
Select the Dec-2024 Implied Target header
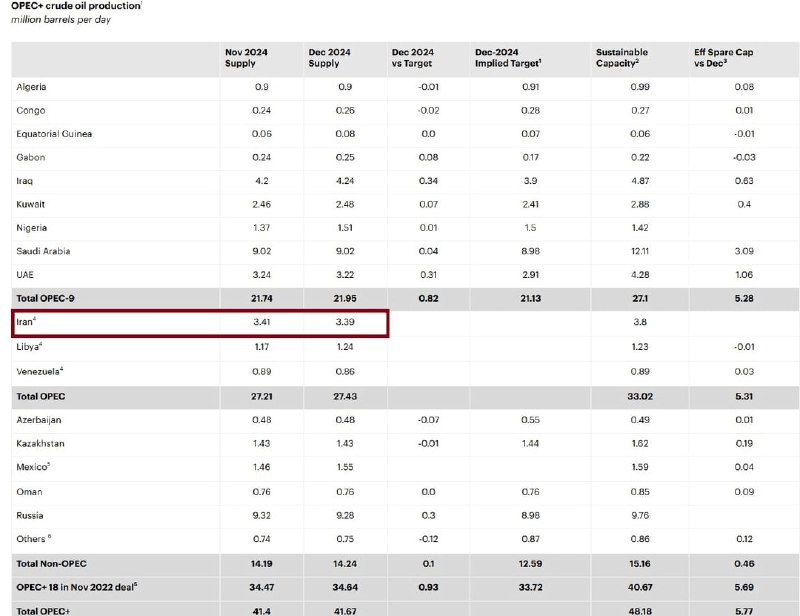click(511, 58)
